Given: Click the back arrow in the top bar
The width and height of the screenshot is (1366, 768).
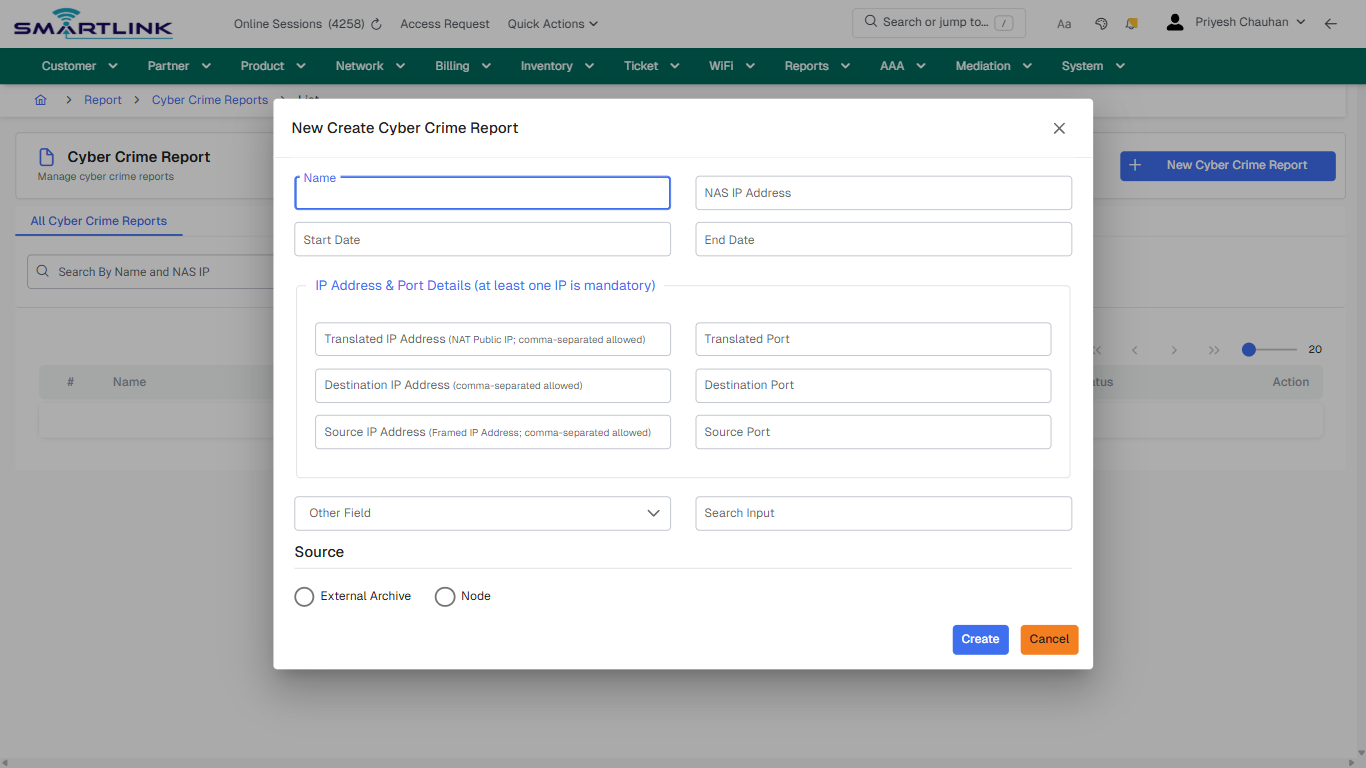Looking at the screenshot, I should coord(1331,22).
